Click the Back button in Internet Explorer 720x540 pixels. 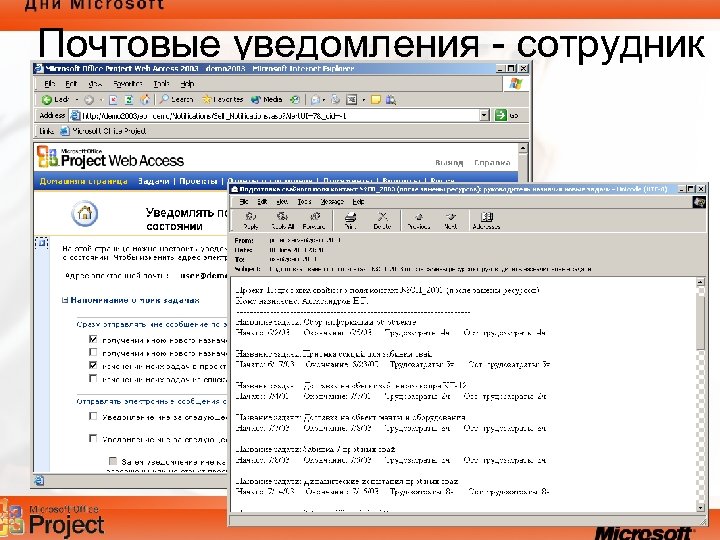coord(55,100)
